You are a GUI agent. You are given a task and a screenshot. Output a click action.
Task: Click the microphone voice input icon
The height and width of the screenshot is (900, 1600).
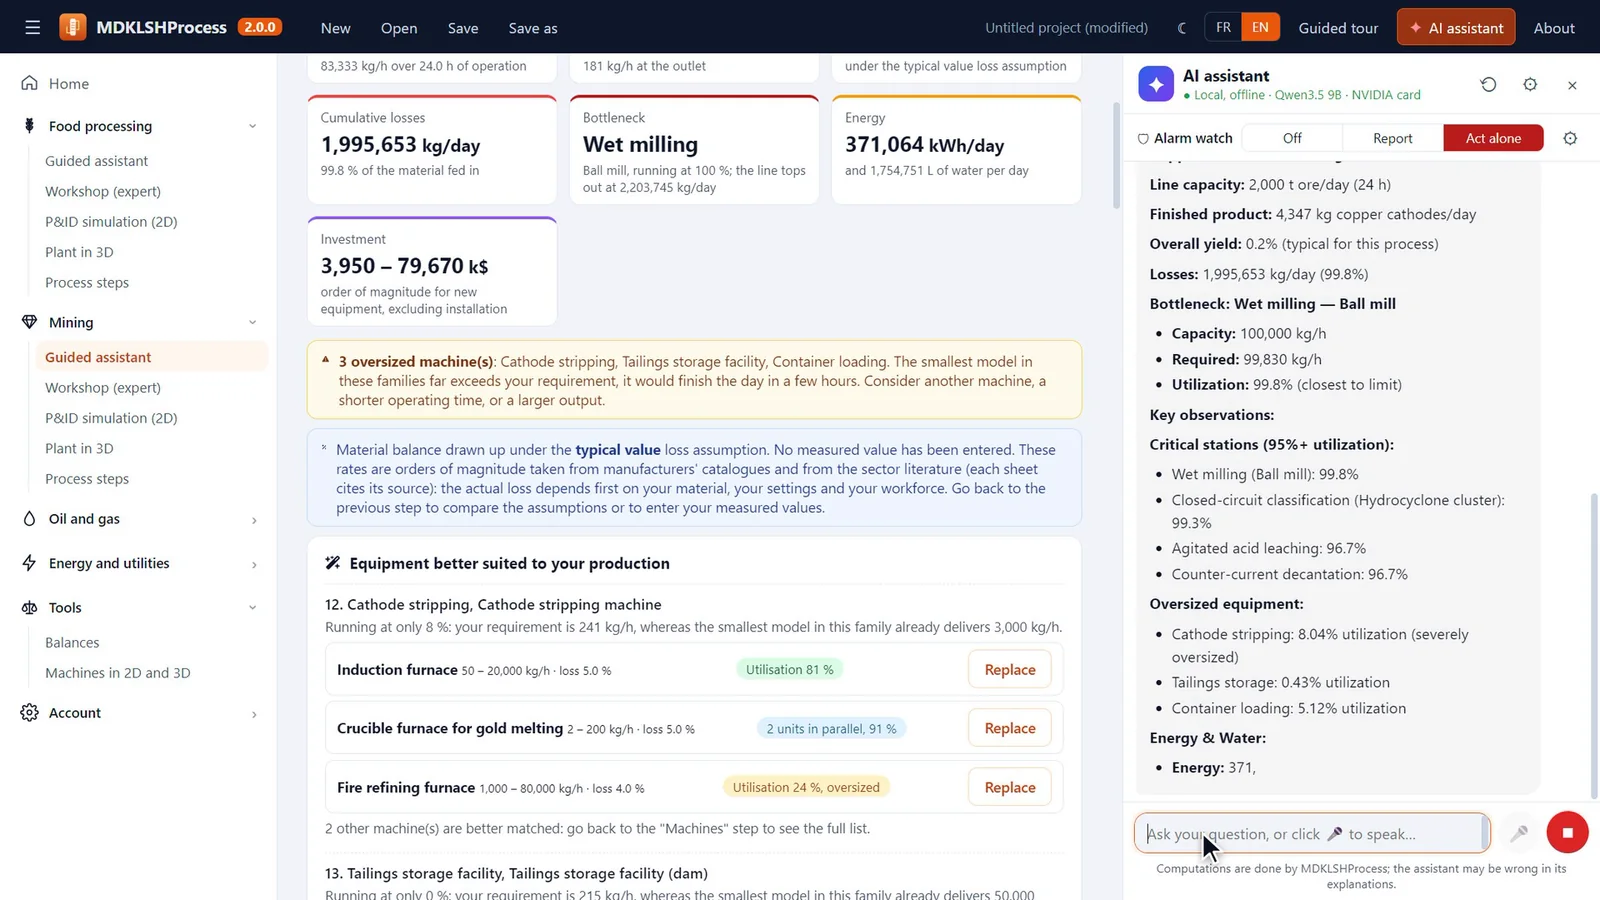pos(1519,833)
